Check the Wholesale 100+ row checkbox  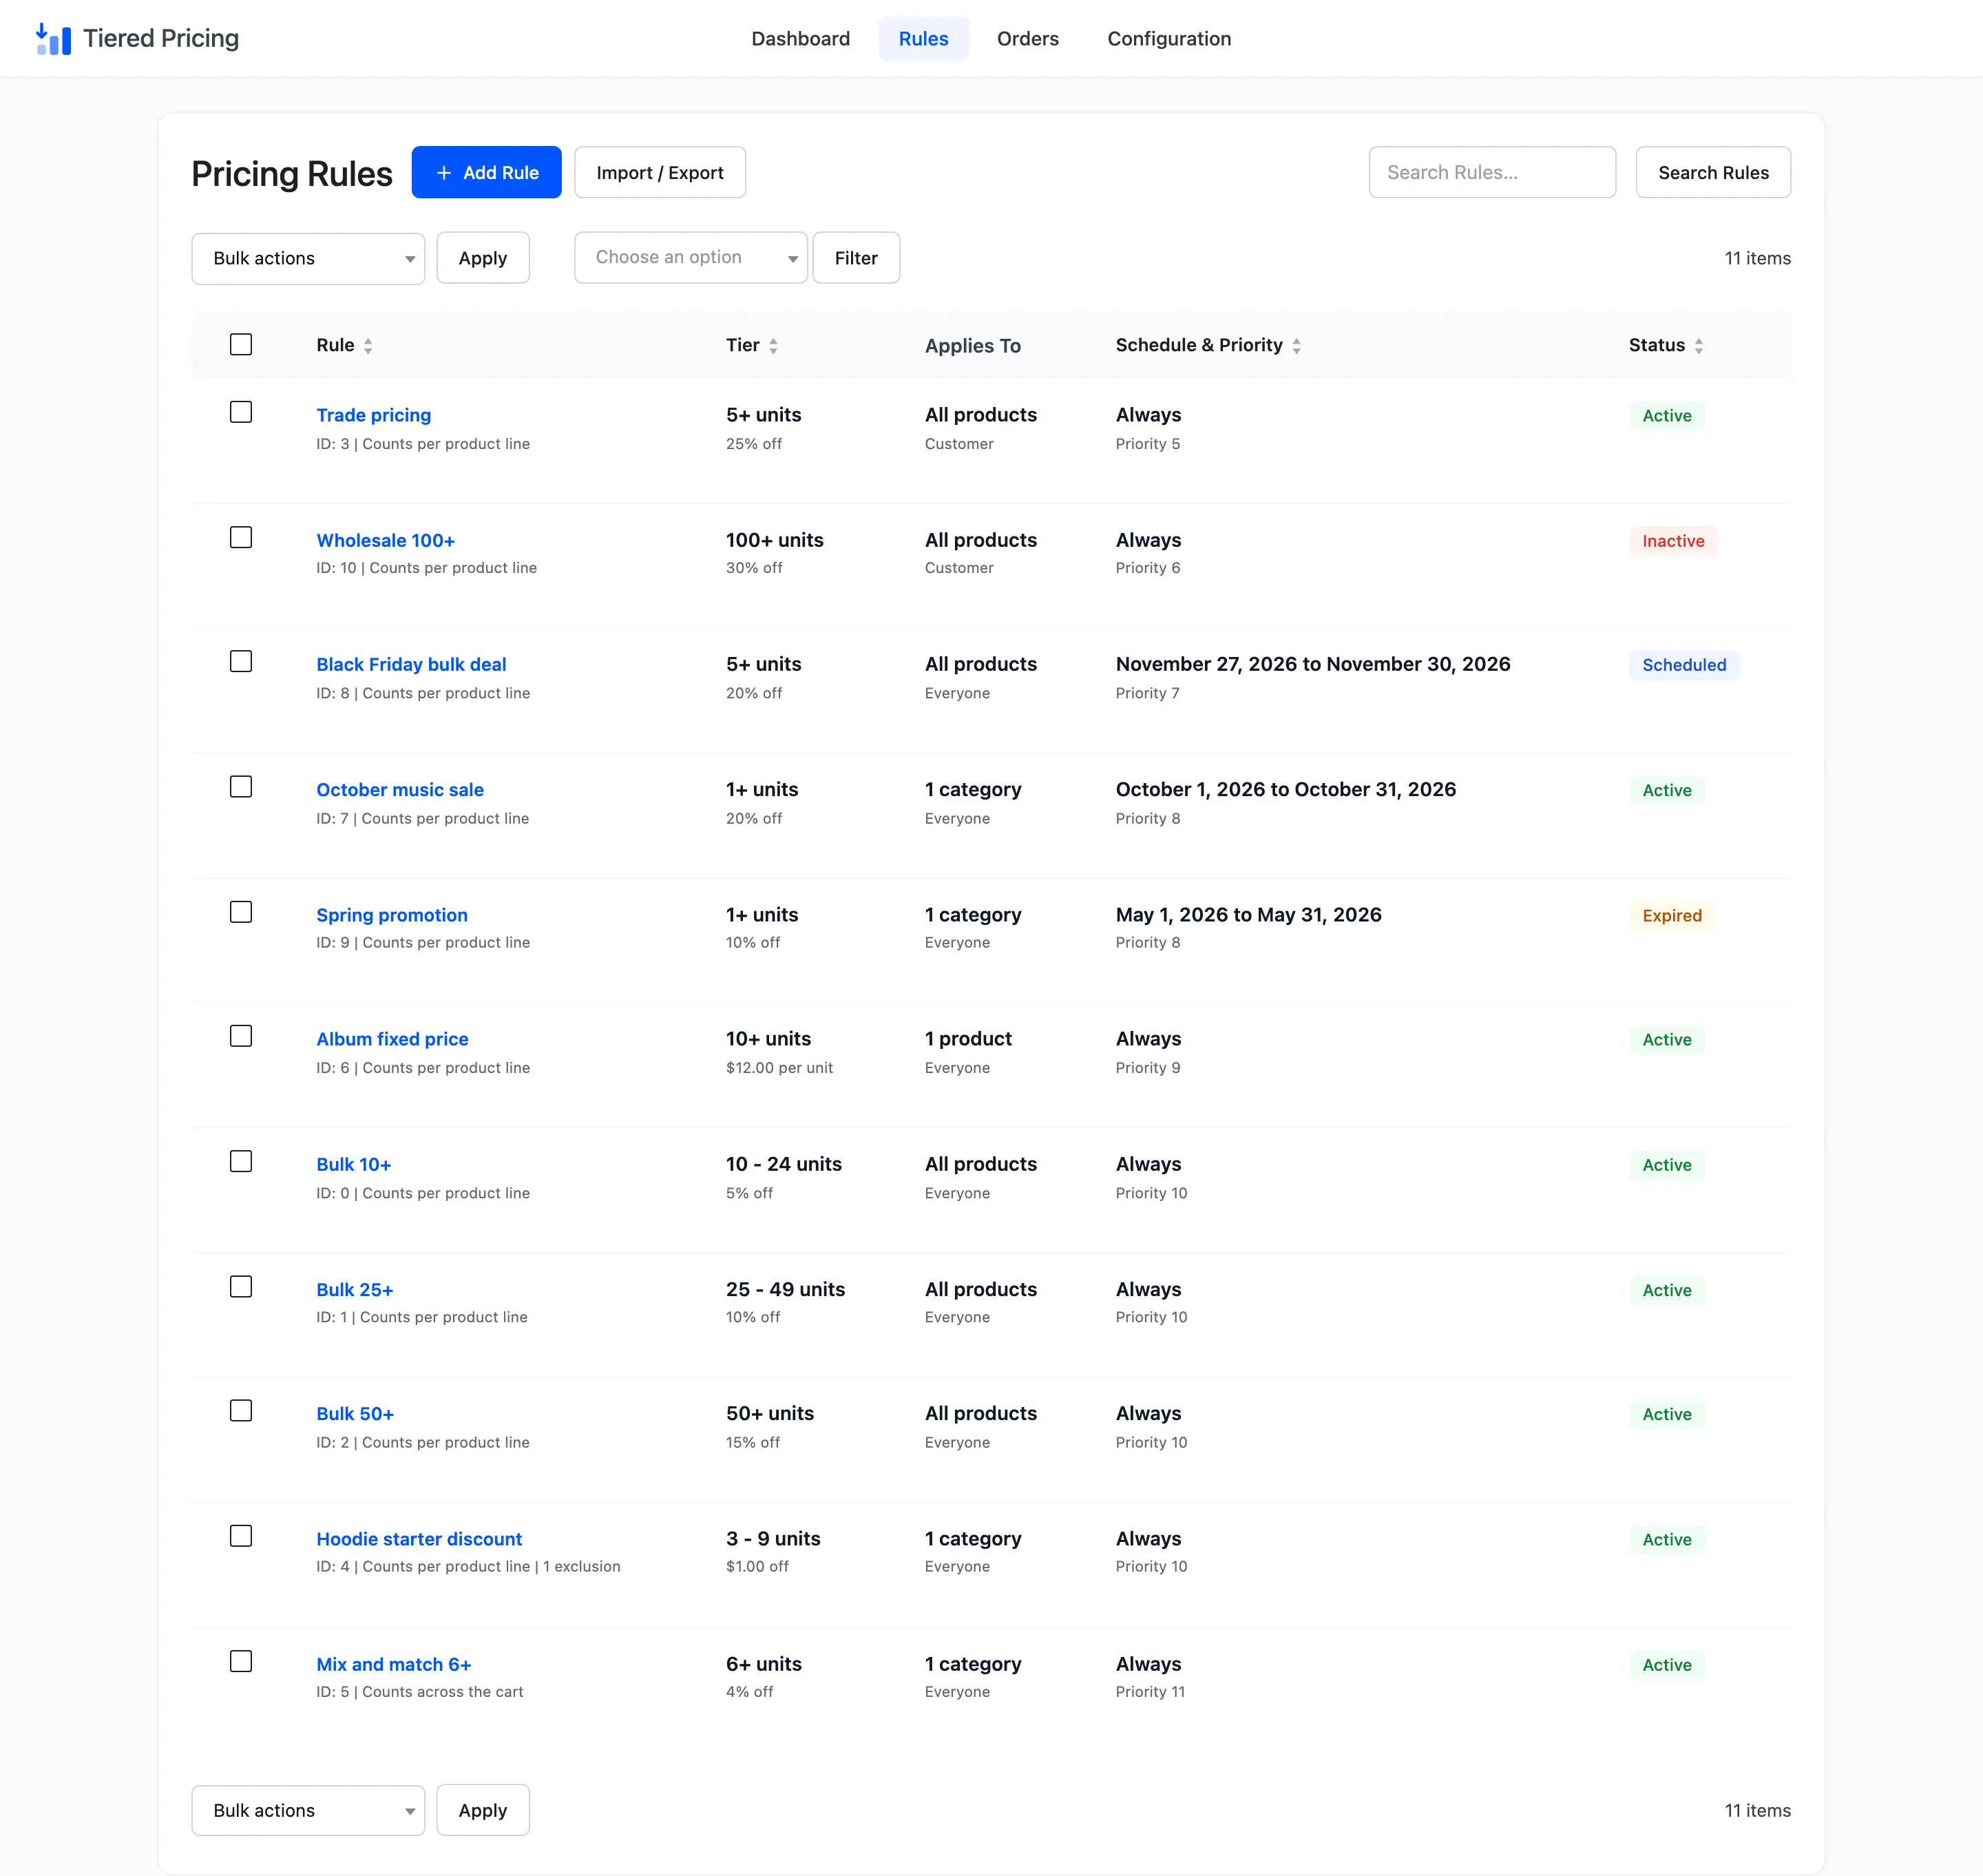pyautogui.click(x=241, y=537)
